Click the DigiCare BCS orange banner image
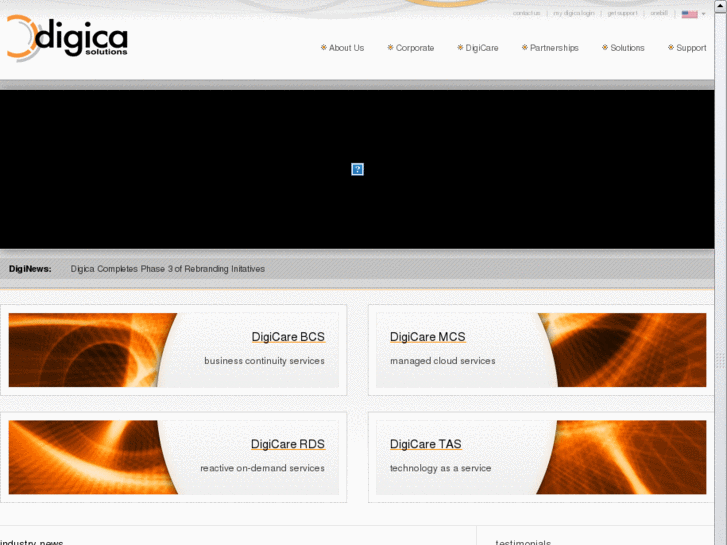The width and height of the screenshot is (727, 545). tap(88, 350)
